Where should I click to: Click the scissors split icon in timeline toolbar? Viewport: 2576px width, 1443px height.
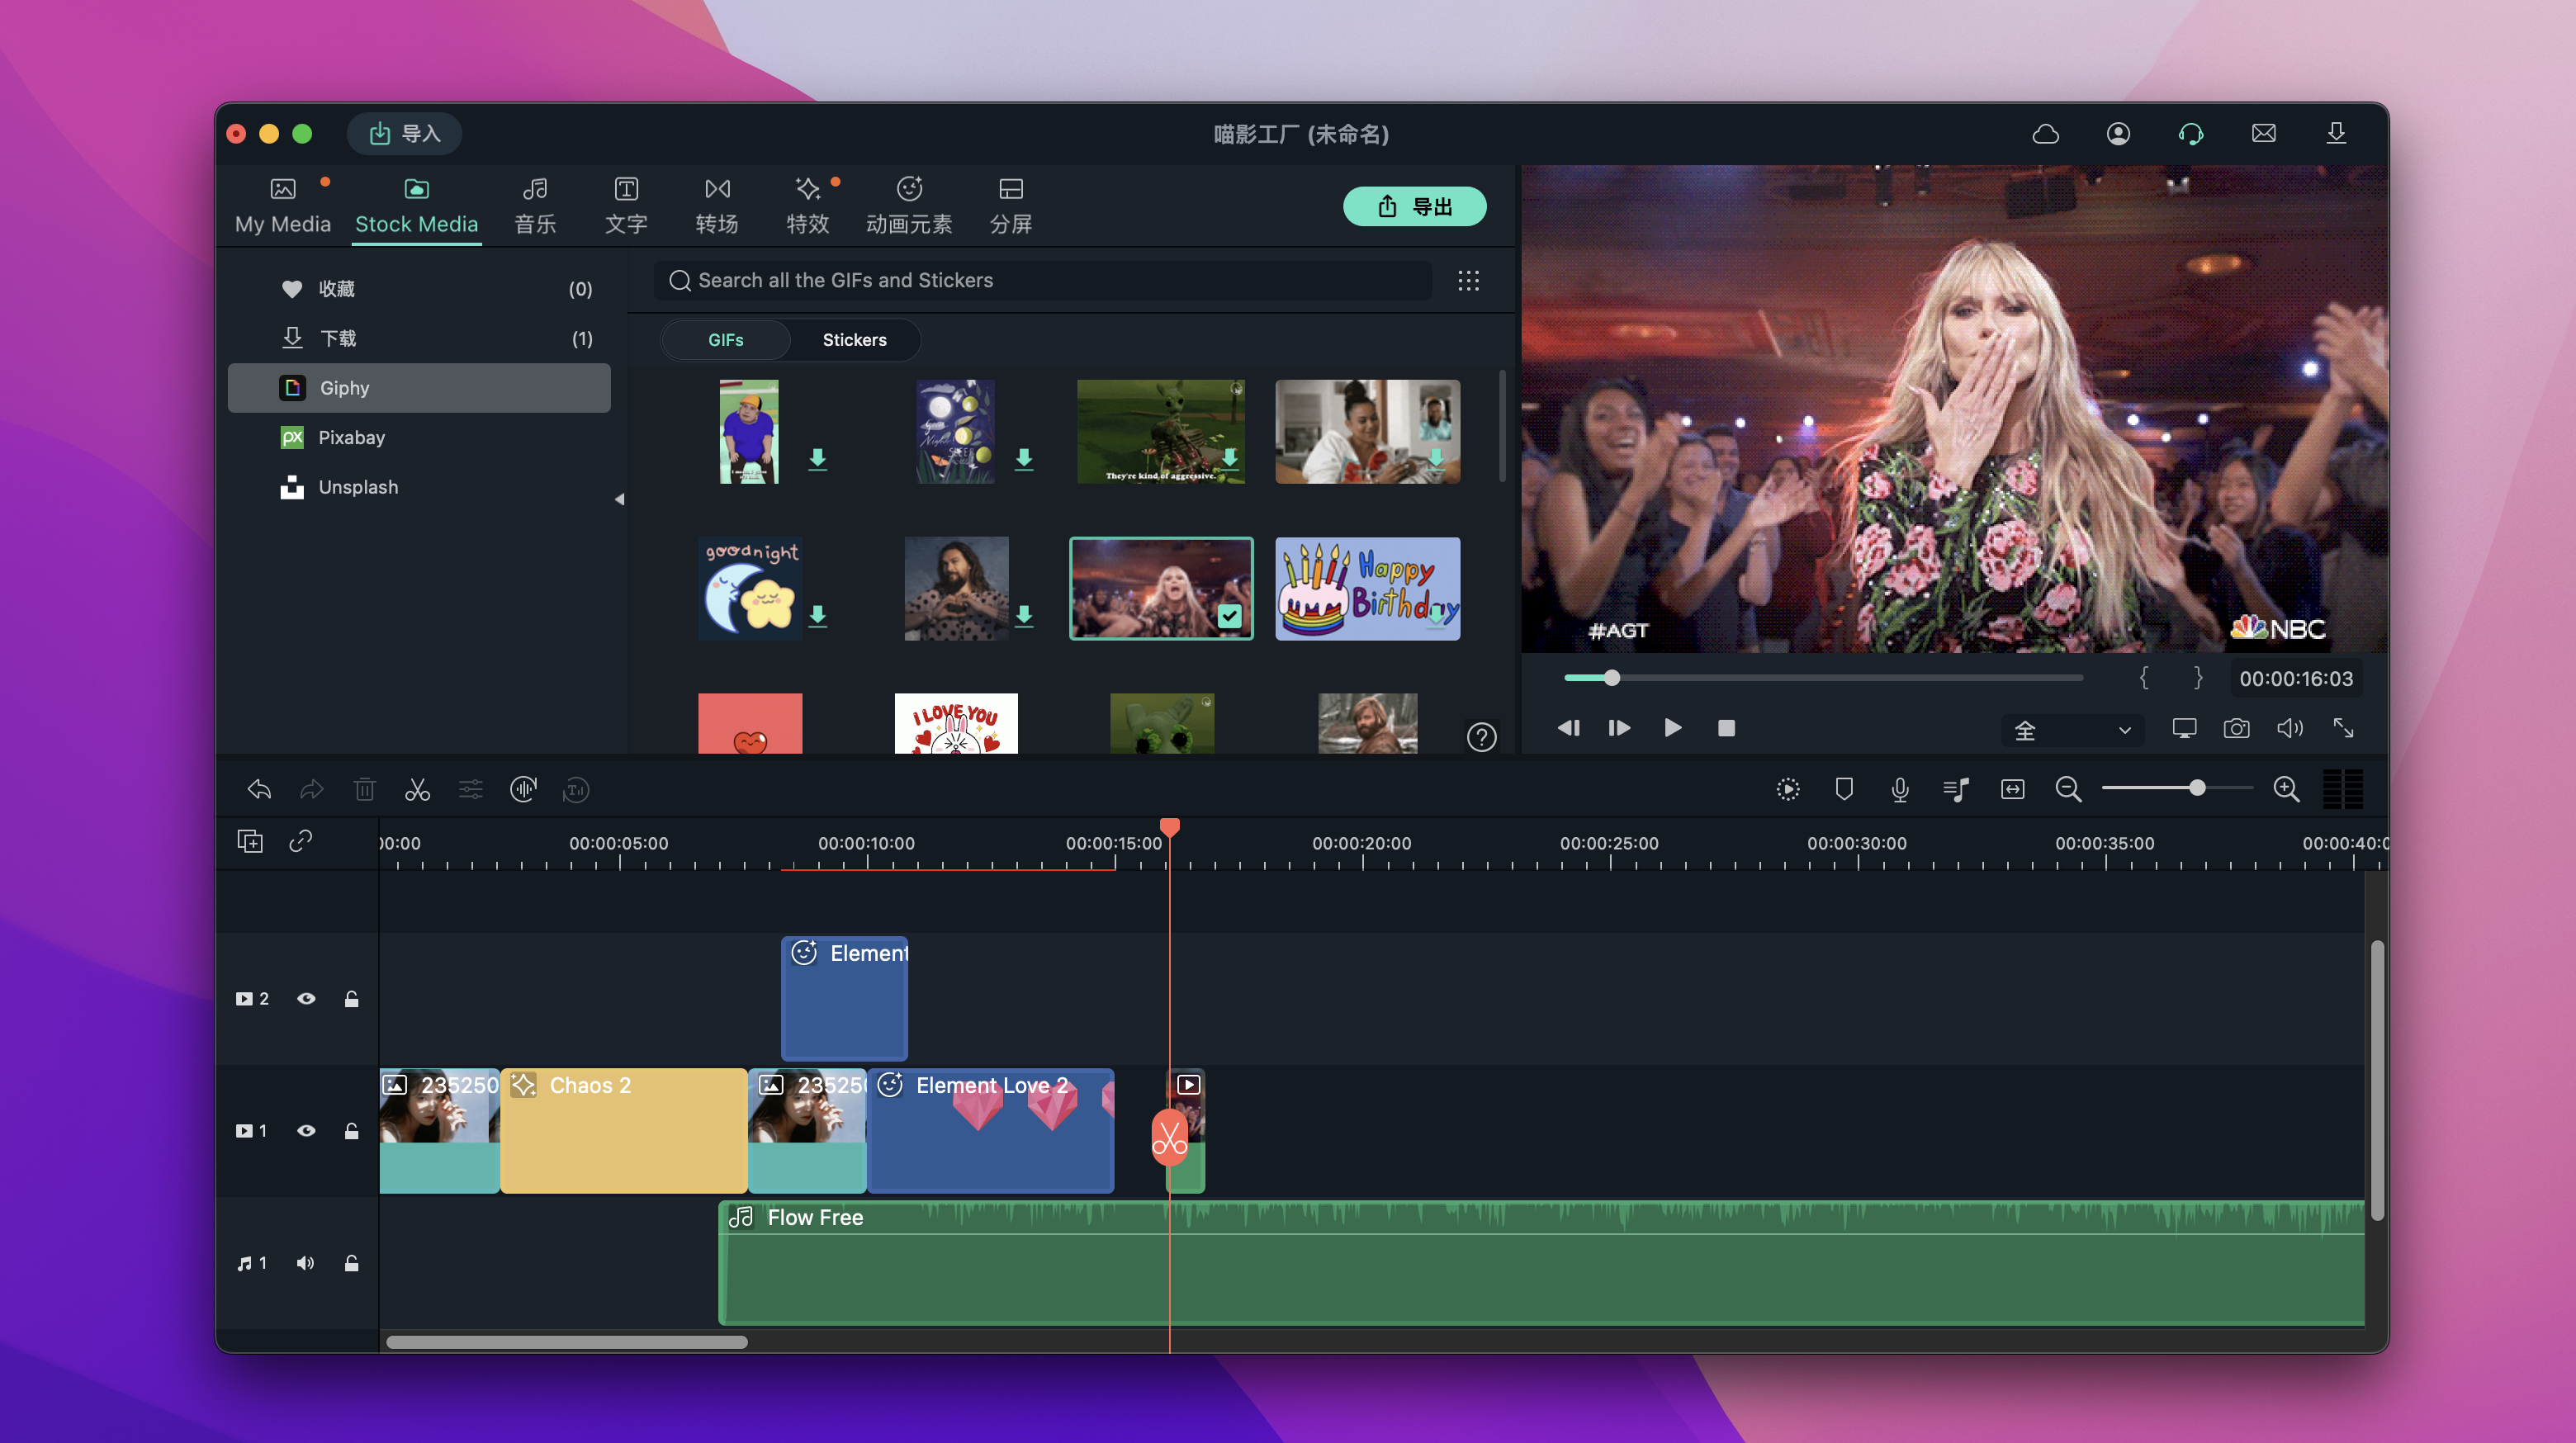417,790
